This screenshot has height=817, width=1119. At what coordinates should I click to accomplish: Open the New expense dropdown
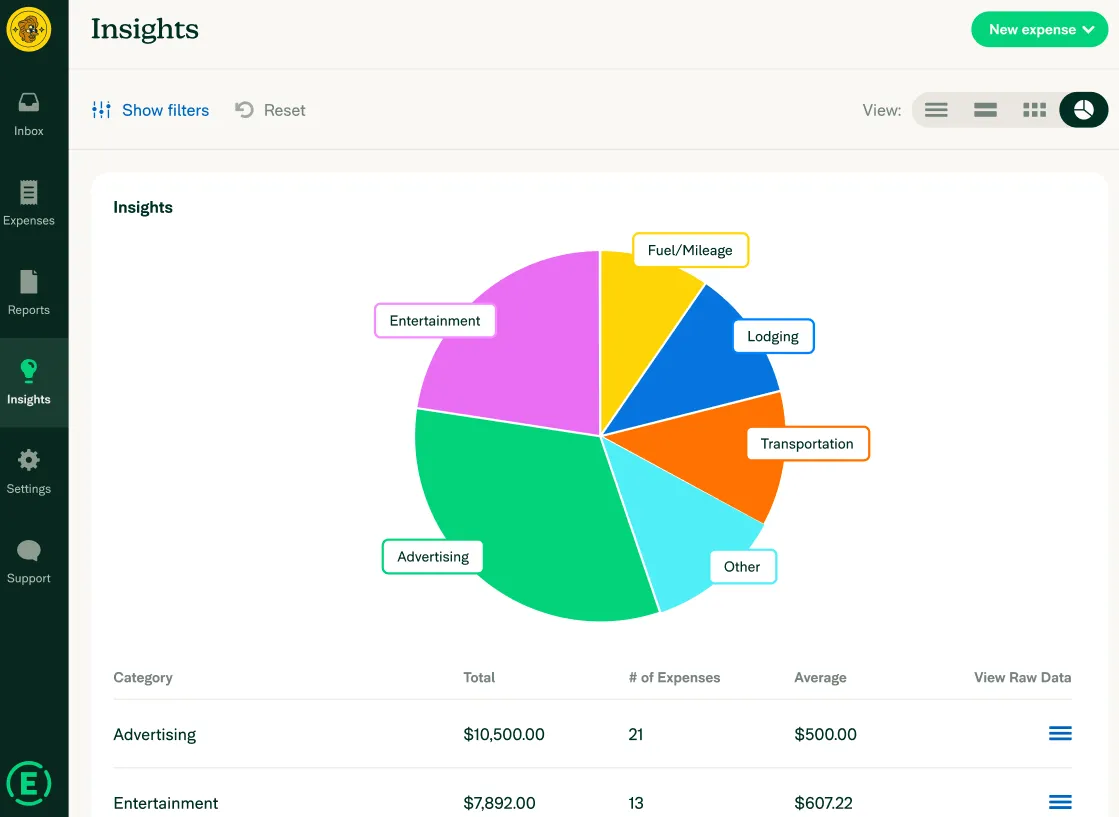[1039, 29]
